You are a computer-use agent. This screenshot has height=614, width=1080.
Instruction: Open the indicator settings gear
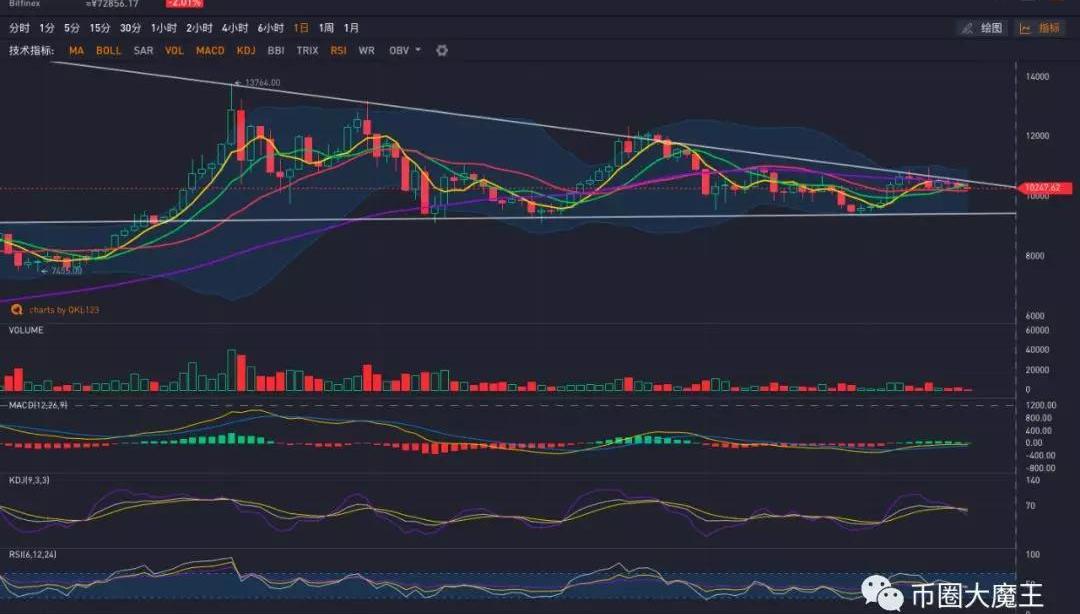point(442,50)
